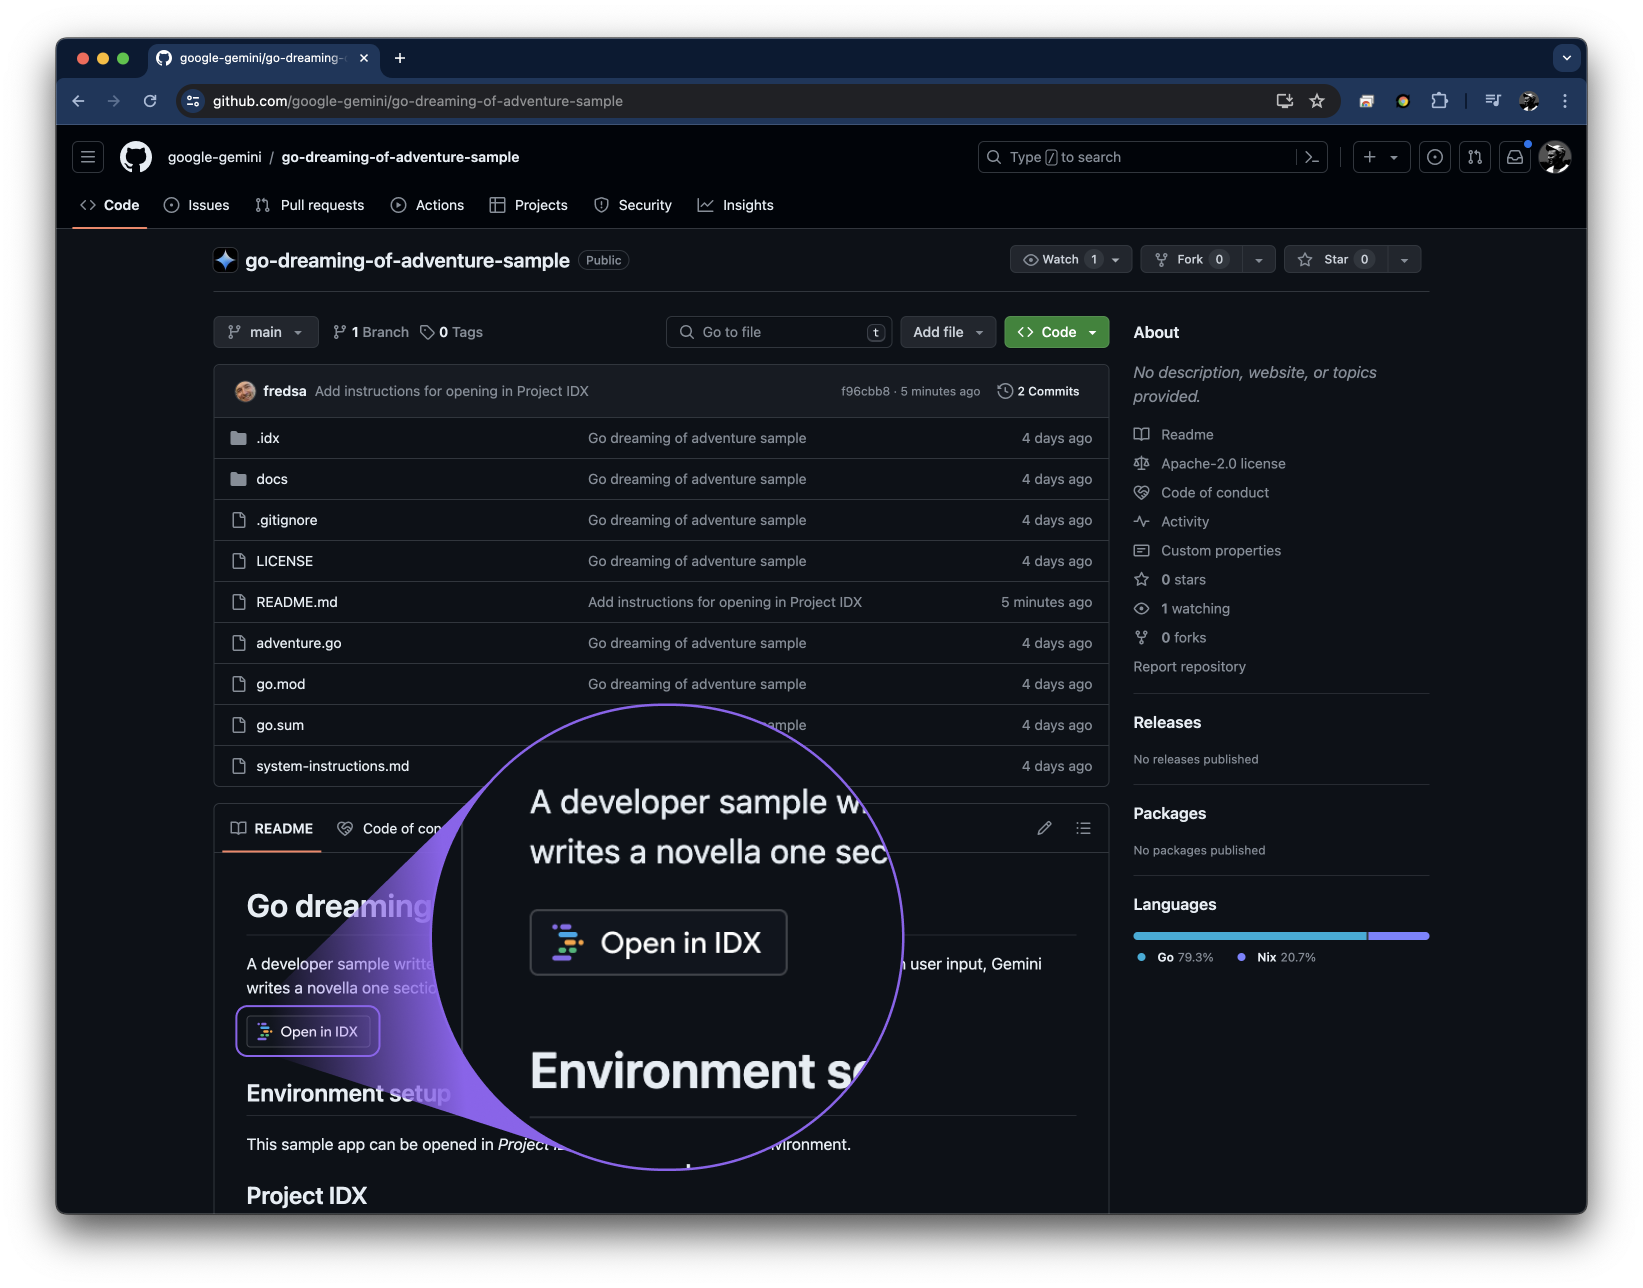Close the google-gemini/go-dreaming tab

click(364, 58)
